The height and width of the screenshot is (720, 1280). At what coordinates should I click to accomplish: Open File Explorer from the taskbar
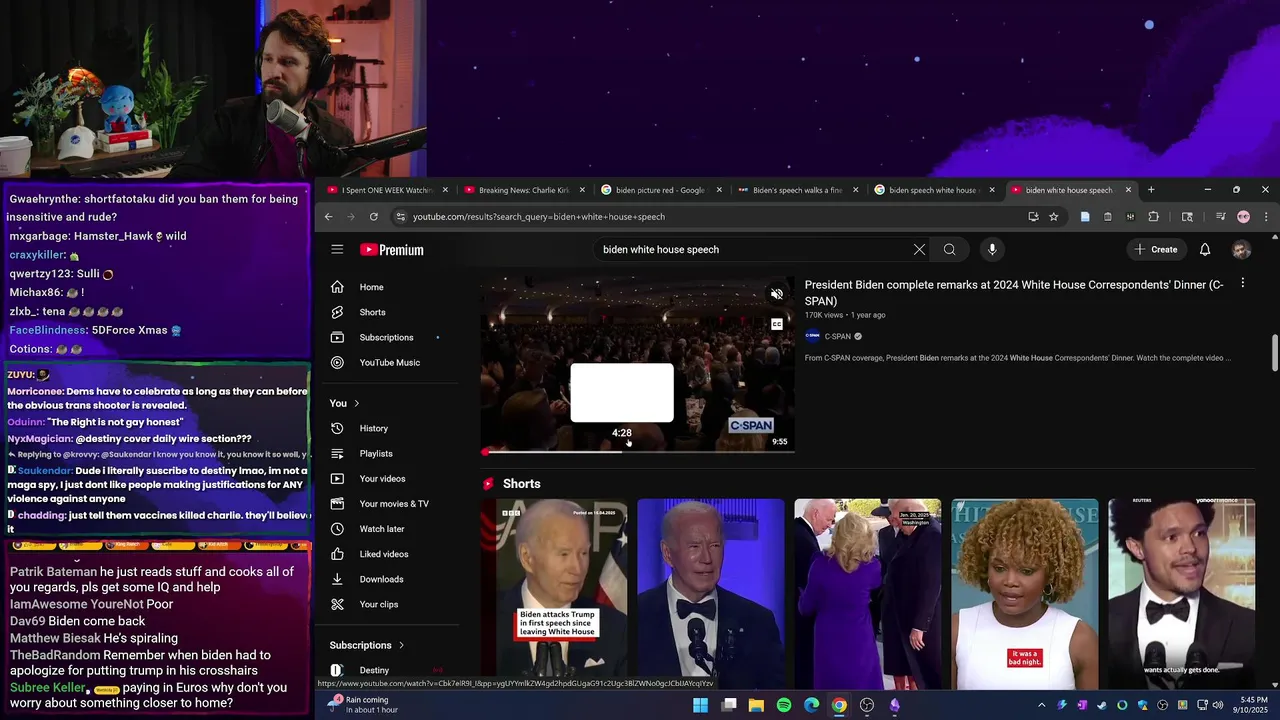click(756, 705)
